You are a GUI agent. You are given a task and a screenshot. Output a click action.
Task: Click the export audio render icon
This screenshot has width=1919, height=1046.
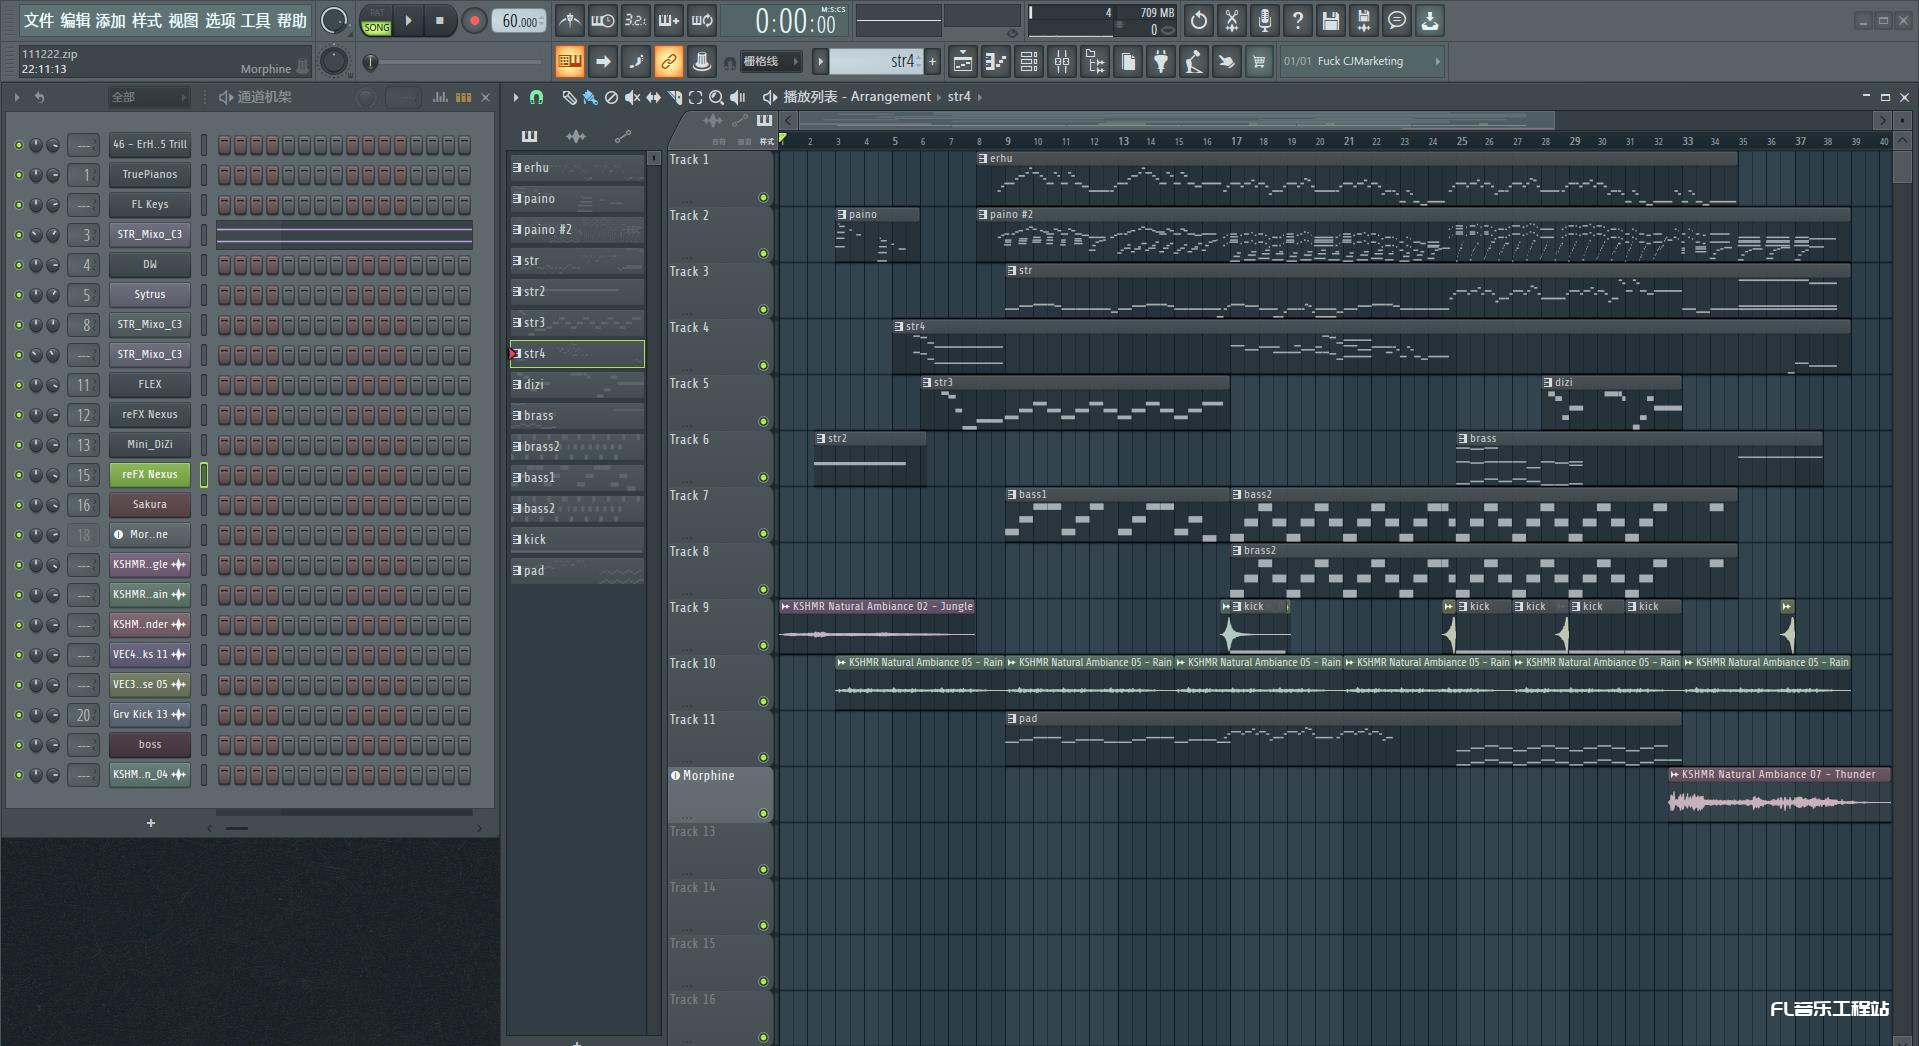(x=1364, y=20)
